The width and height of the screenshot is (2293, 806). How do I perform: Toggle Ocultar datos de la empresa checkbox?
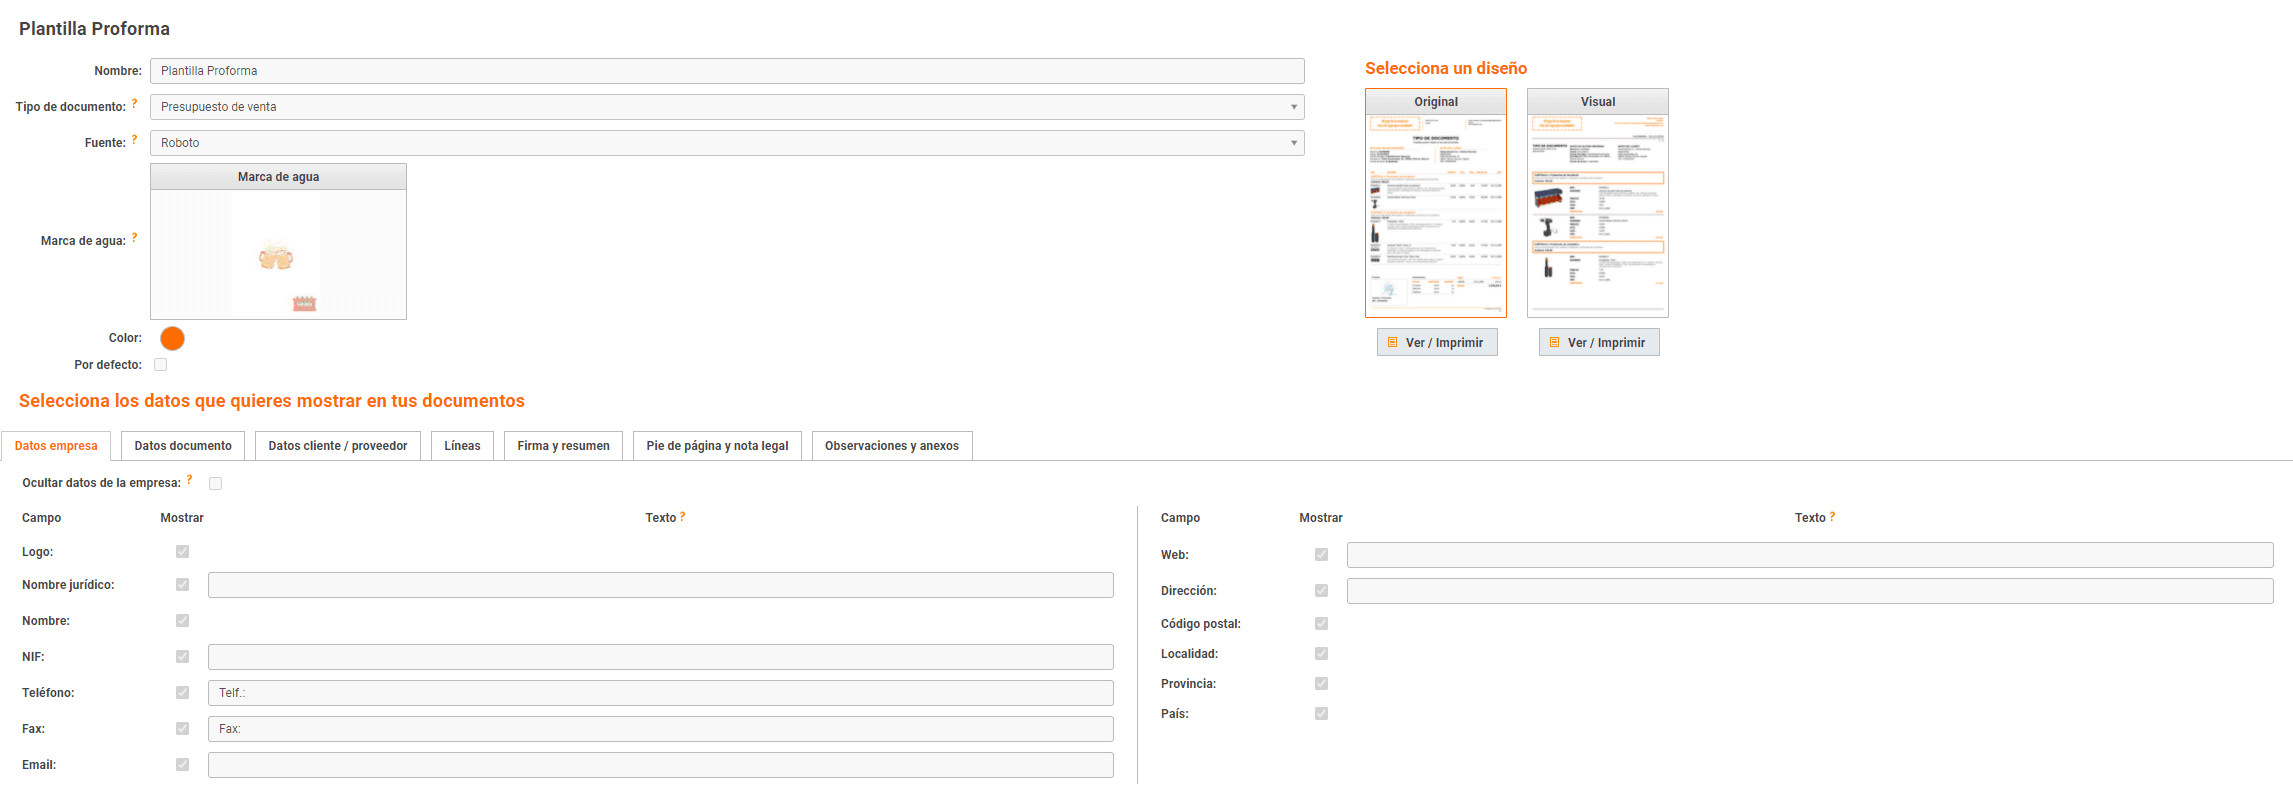coord(216,483)
